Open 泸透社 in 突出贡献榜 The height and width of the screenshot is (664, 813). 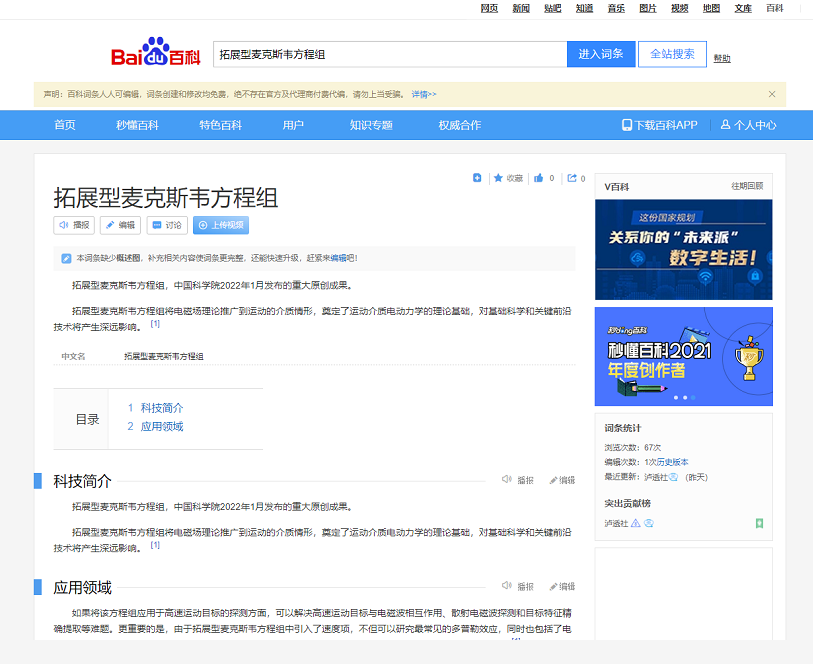(x=616, y=524)
